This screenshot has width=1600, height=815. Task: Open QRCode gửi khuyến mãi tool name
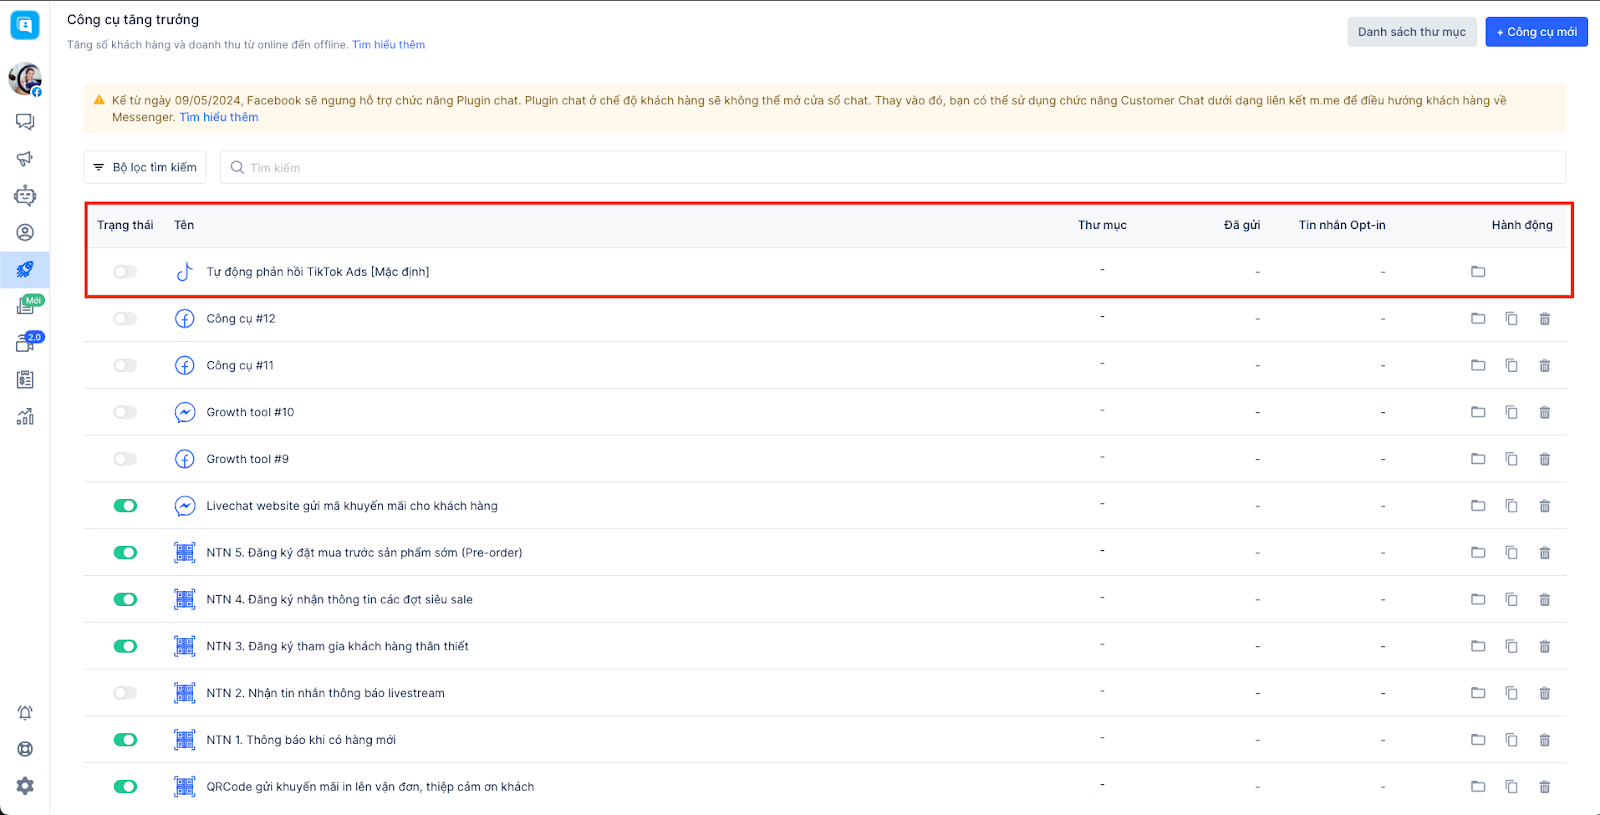click(x=370, y=787)
